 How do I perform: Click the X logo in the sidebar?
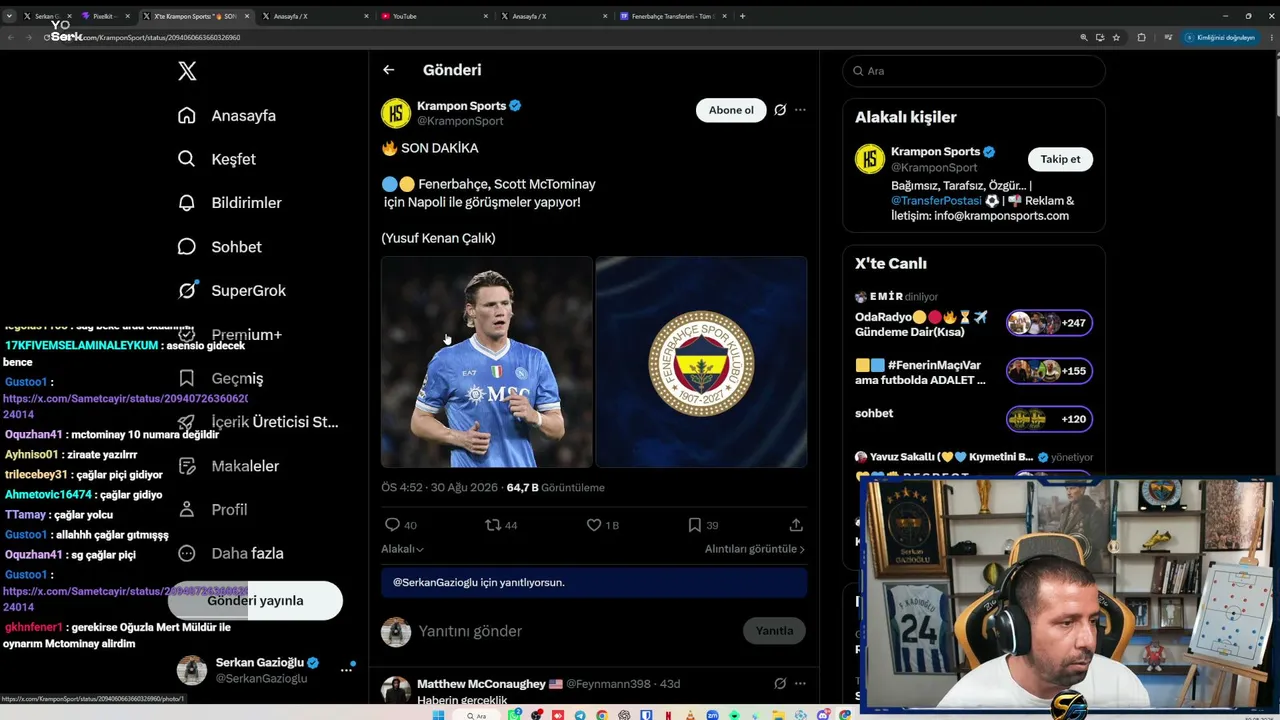coord(187,71)
